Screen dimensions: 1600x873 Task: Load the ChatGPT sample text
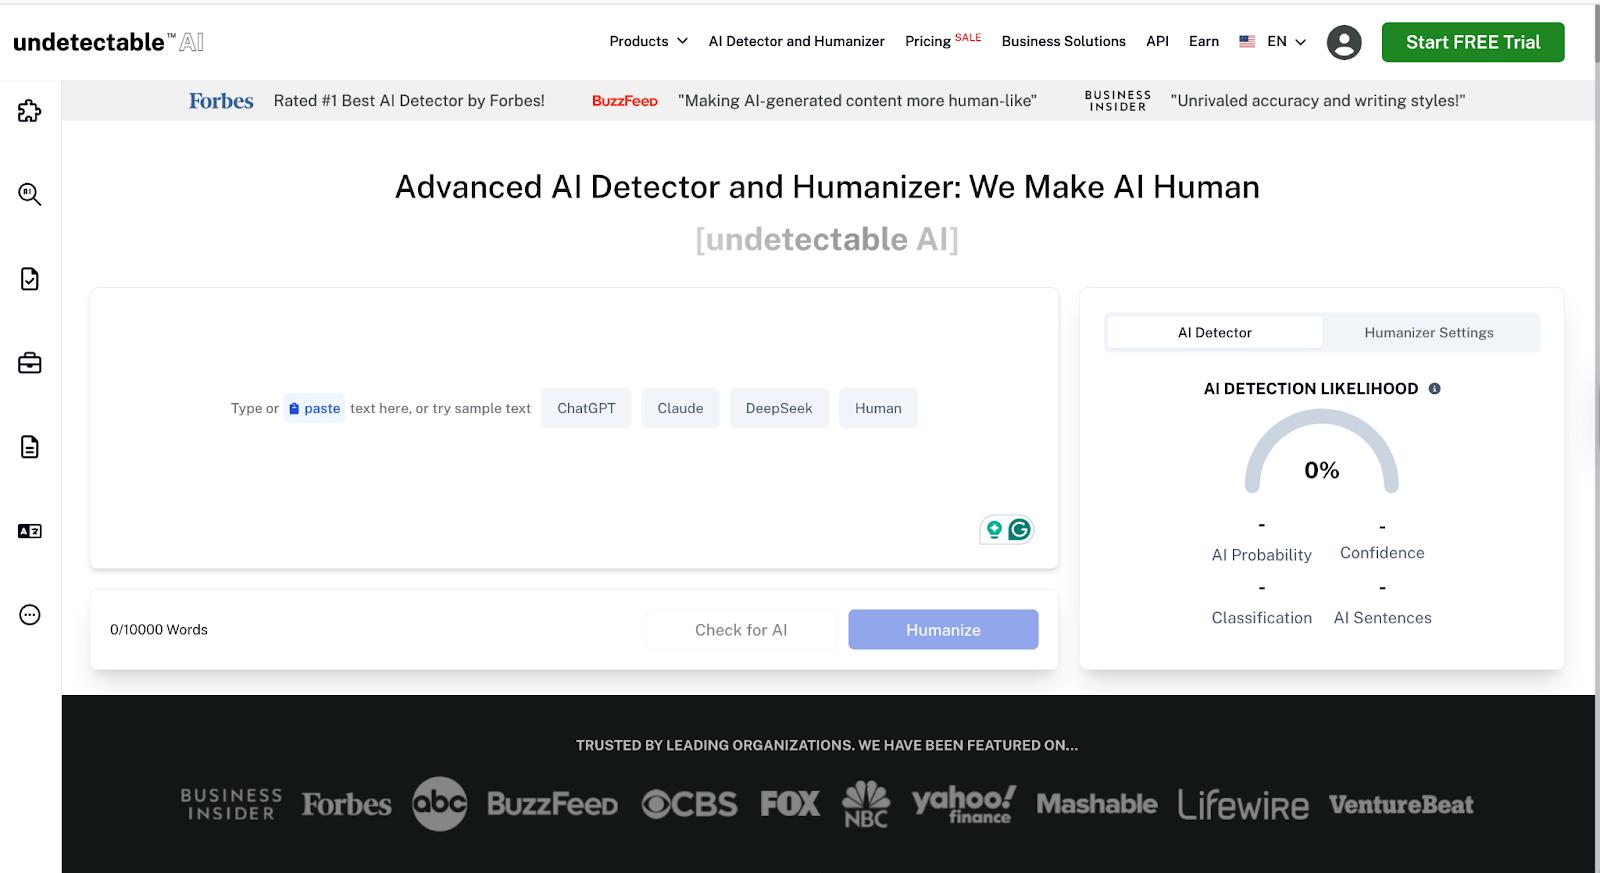point(586,408)
